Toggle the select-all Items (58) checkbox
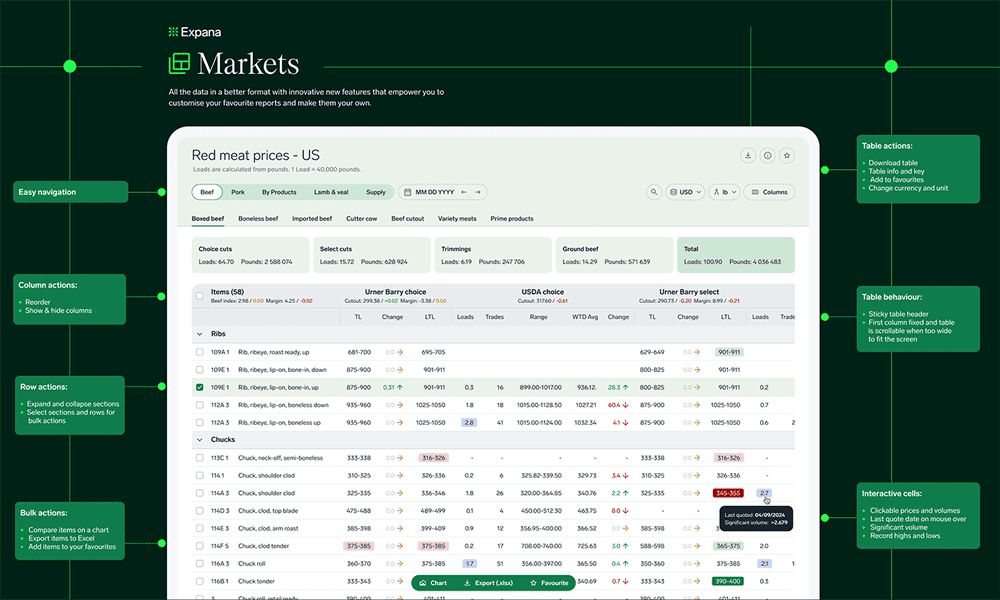Viewport: 1000px width, 600px height. coord(200,296)
